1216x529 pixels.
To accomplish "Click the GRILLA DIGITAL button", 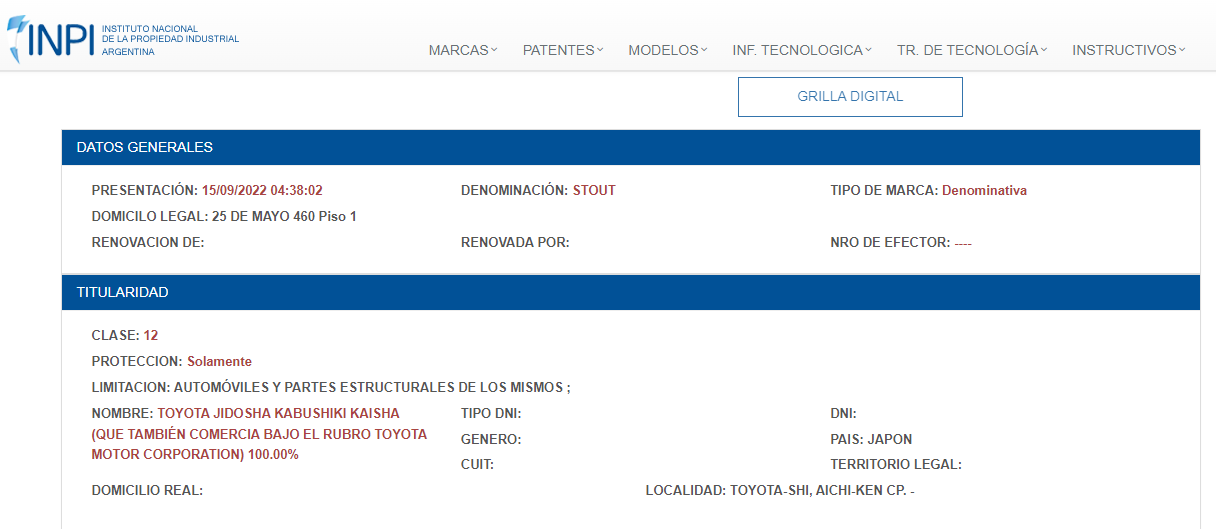I will [x=850, y=97].
